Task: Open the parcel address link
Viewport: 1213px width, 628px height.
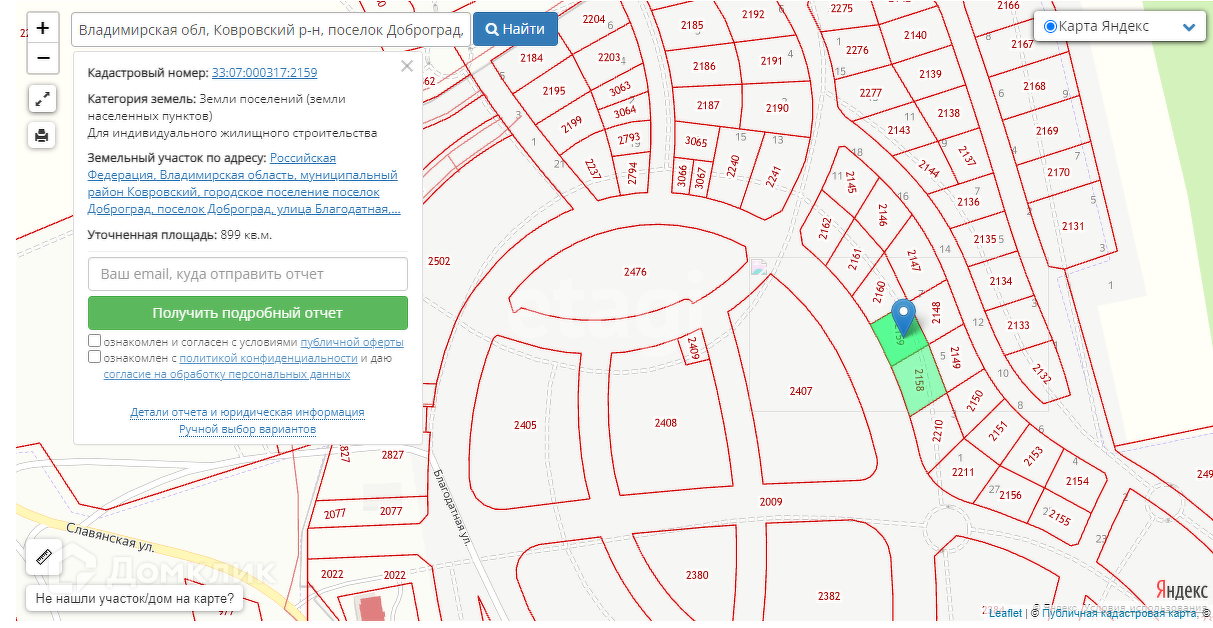Action: point(243,184)
